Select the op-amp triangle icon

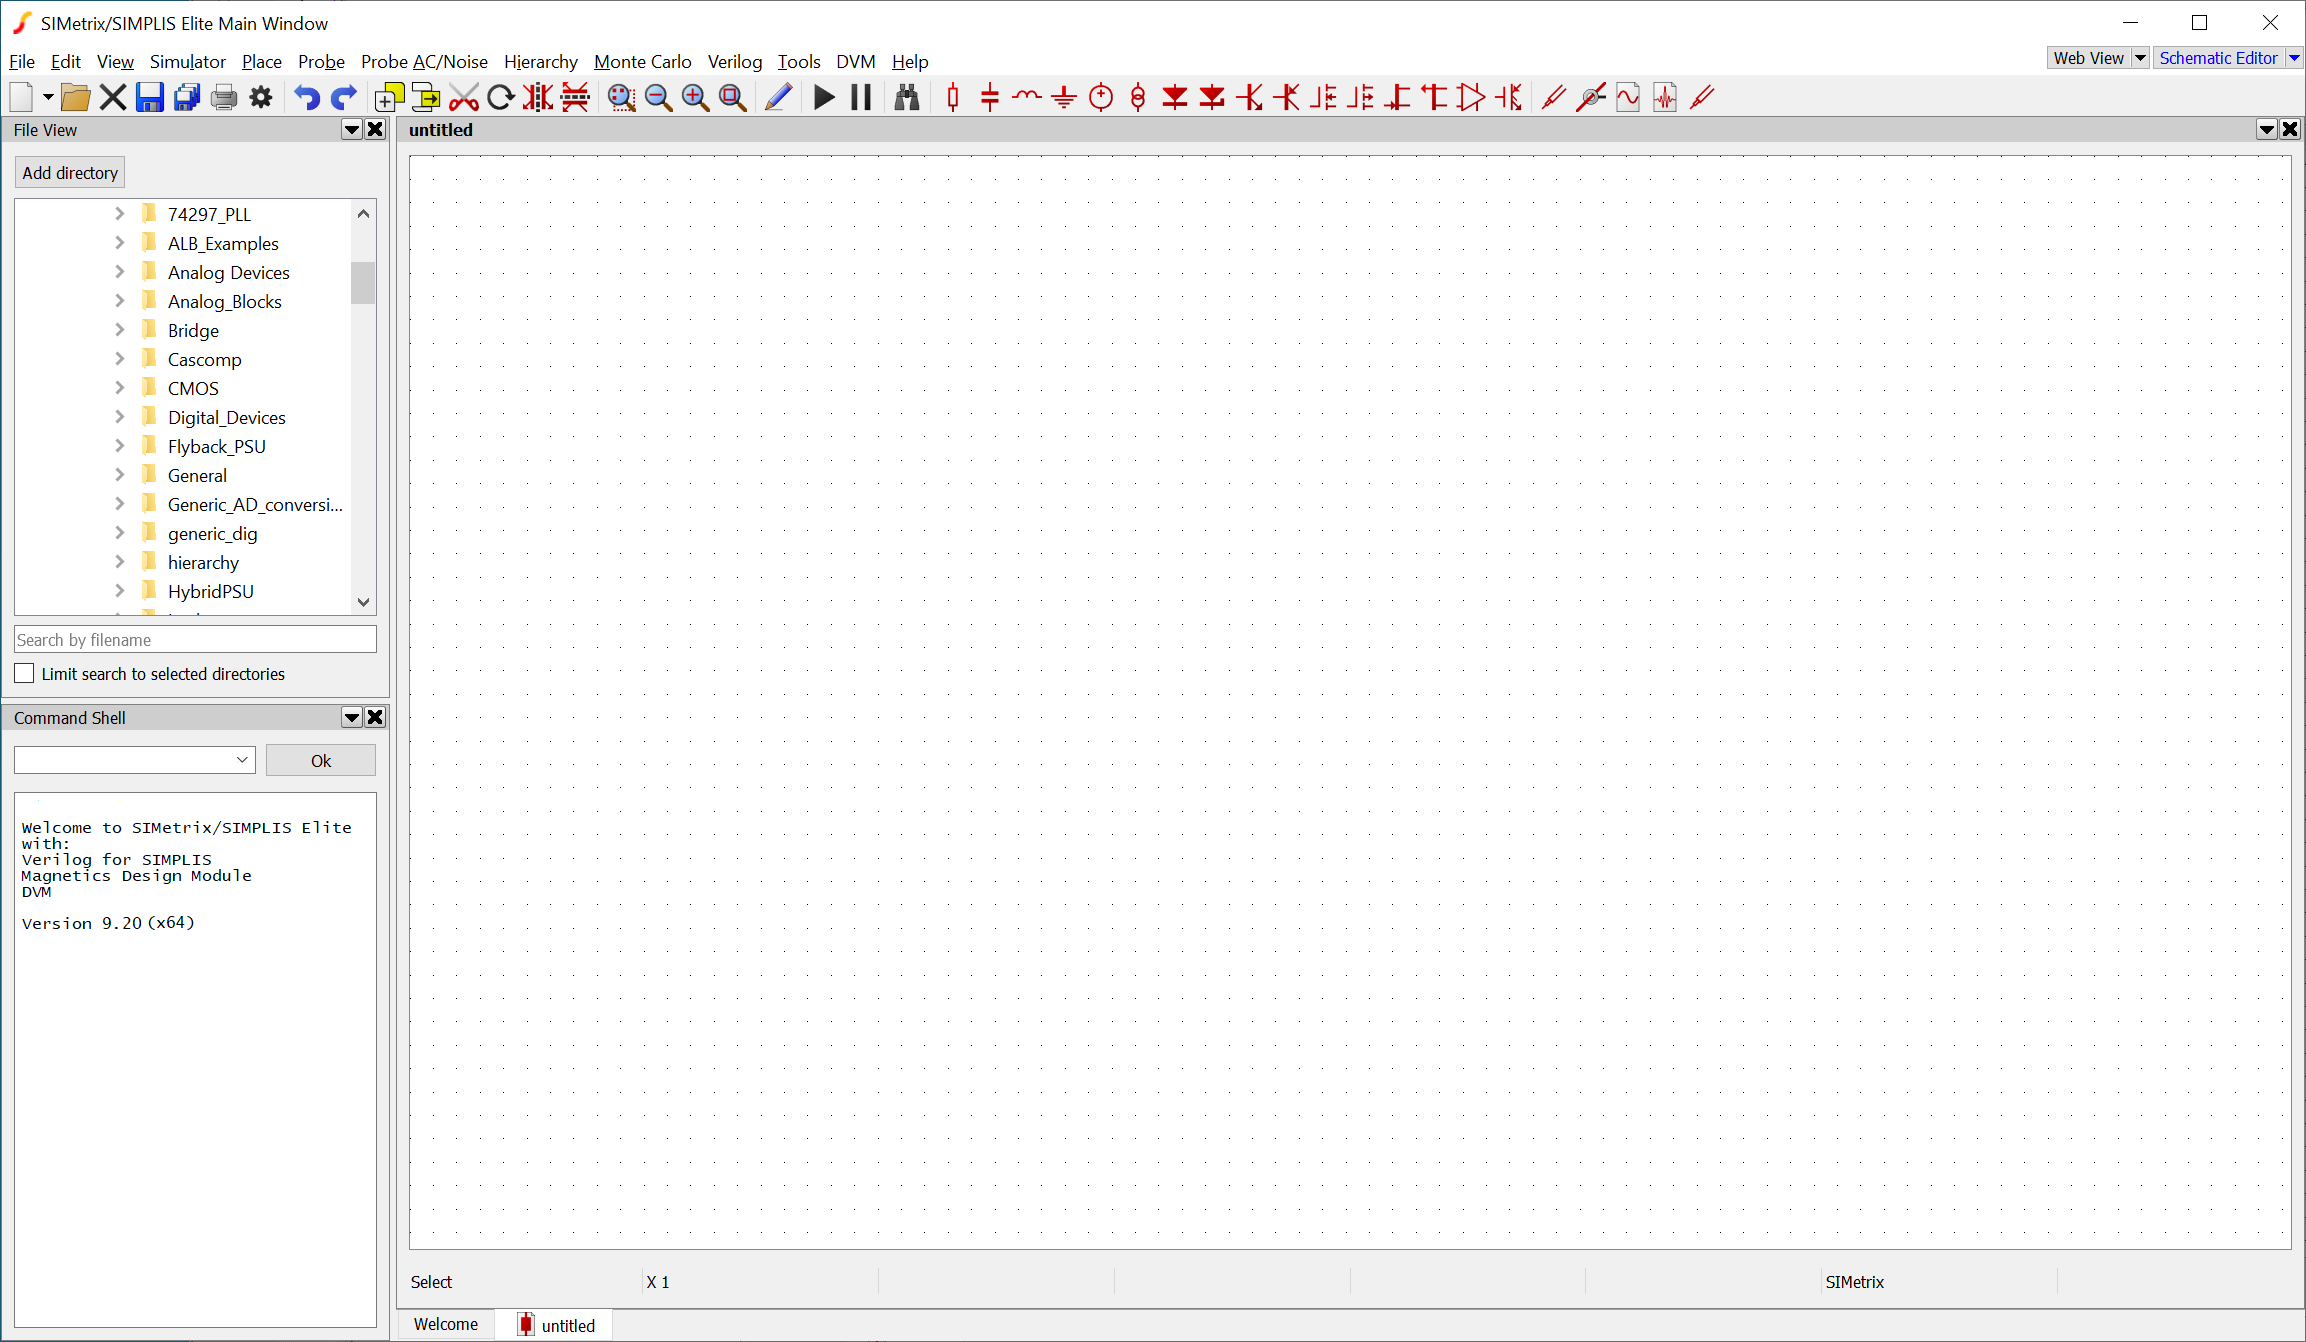click(1471, 97)
